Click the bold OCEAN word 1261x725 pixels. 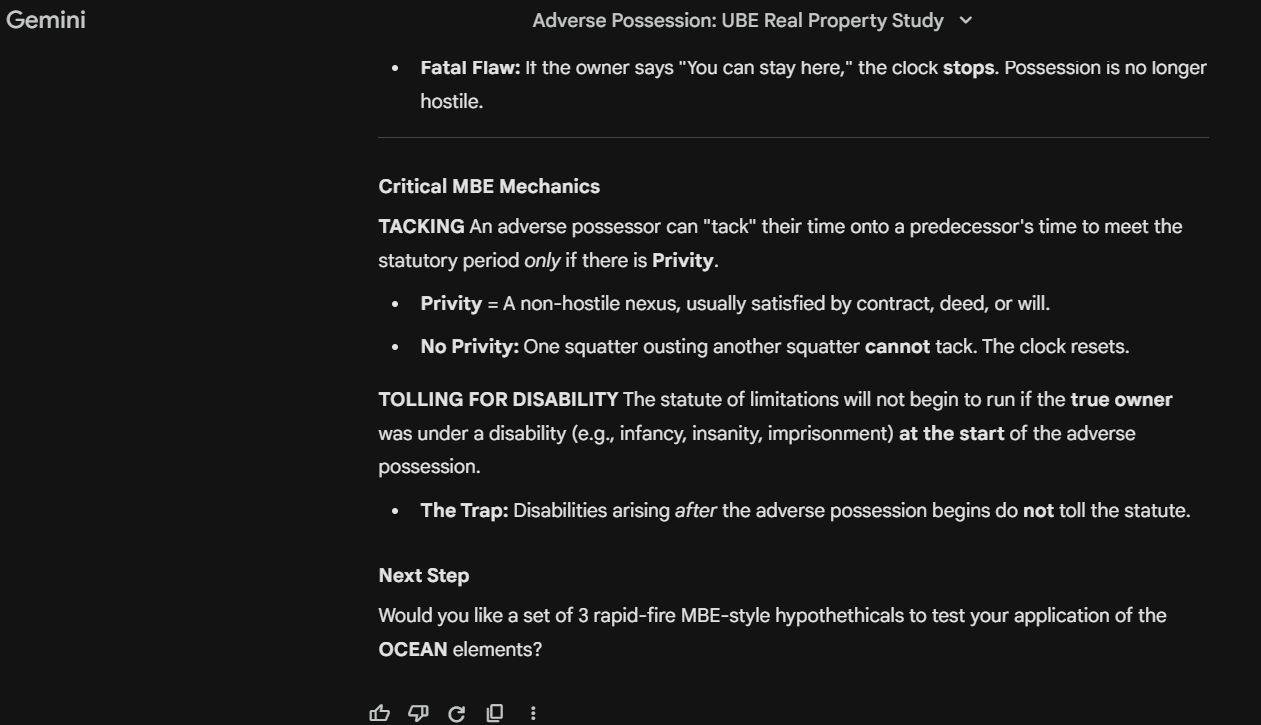[x=412, y=649]
